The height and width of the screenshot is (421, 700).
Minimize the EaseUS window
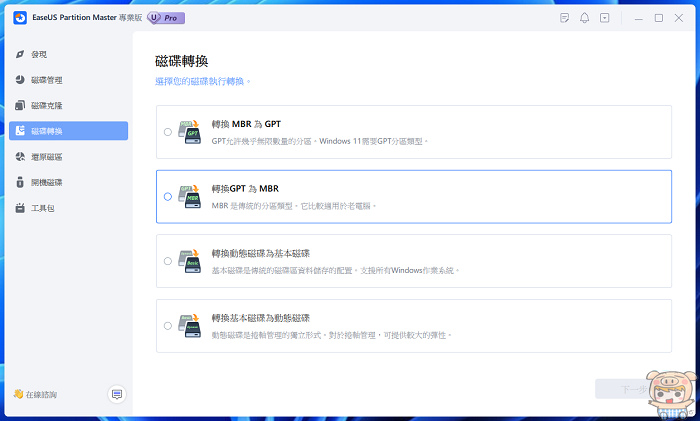638,18
